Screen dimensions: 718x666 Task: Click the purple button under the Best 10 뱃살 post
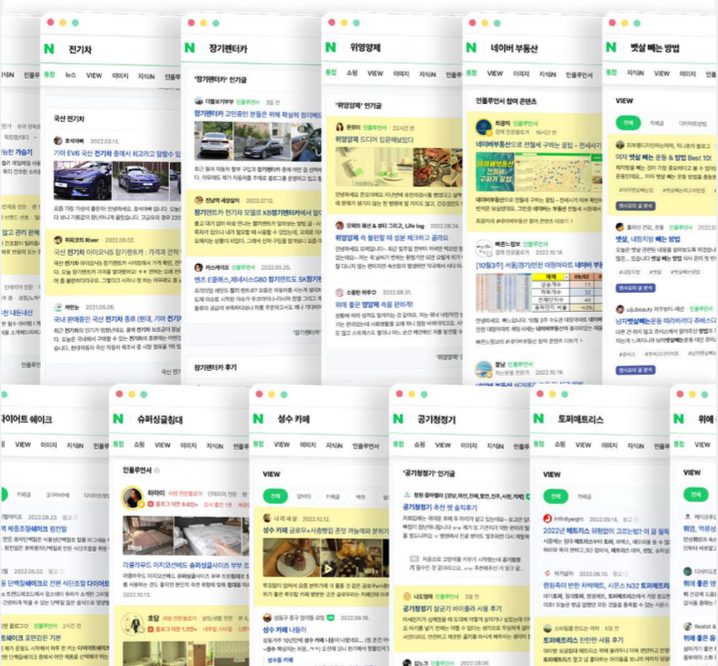point(635,206)
